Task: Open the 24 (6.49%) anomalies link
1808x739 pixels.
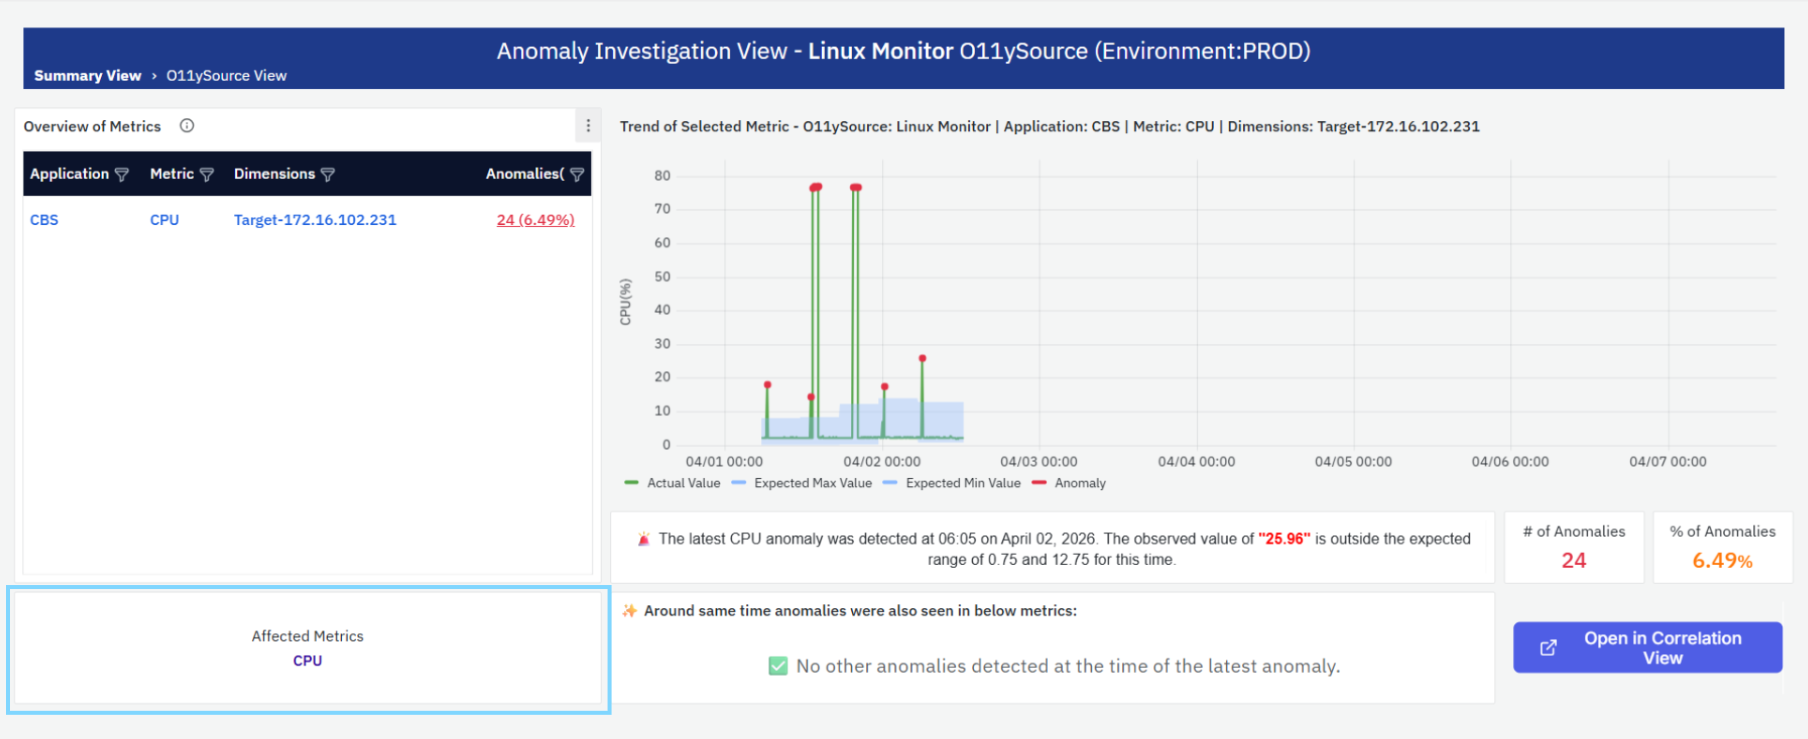Action: click(x=535, y=220)
